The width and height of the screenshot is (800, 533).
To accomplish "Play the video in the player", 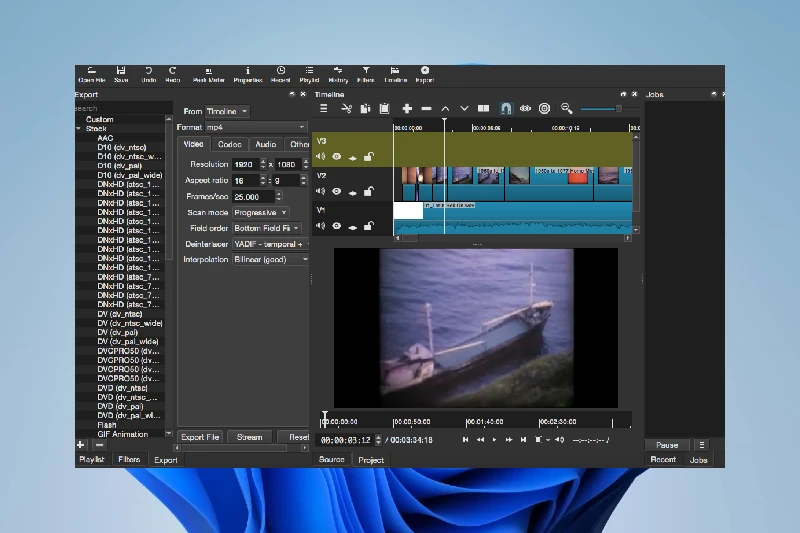I will tap(494, 440).
